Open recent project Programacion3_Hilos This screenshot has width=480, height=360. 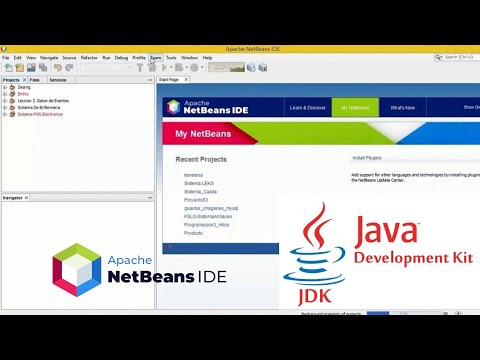point(206,225)
